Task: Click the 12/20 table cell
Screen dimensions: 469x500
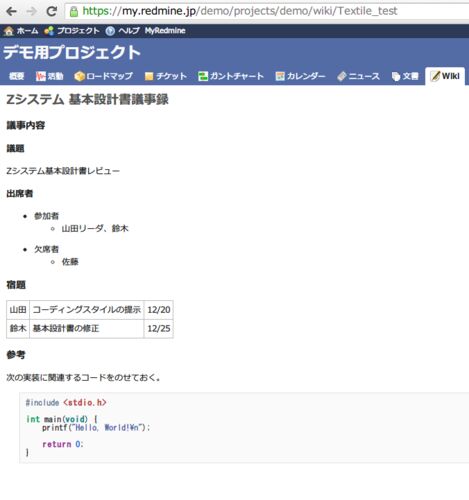Action: pos(159,310)
